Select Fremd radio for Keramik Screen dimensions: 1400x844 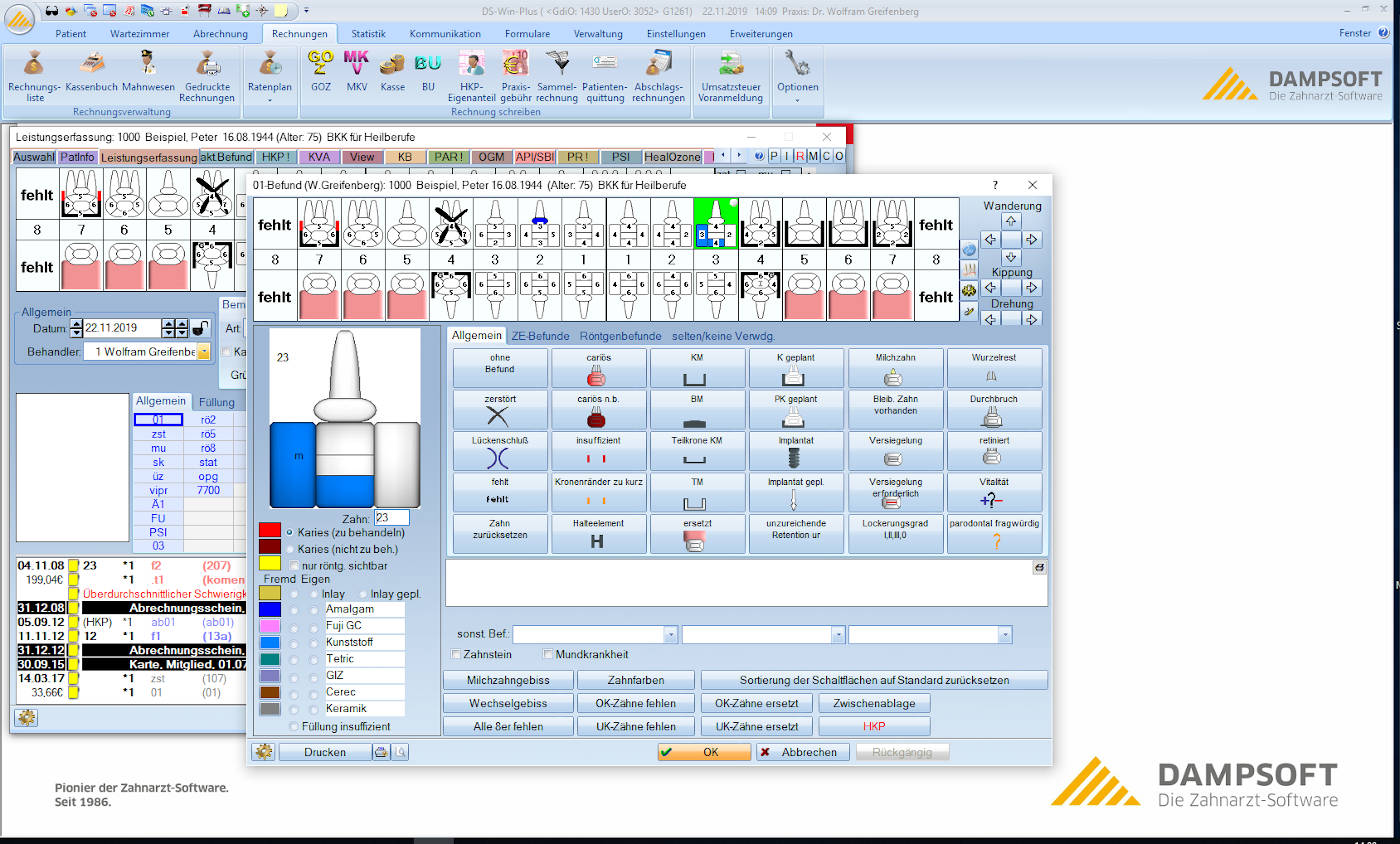pyautogui.click(x=294, y=709)
